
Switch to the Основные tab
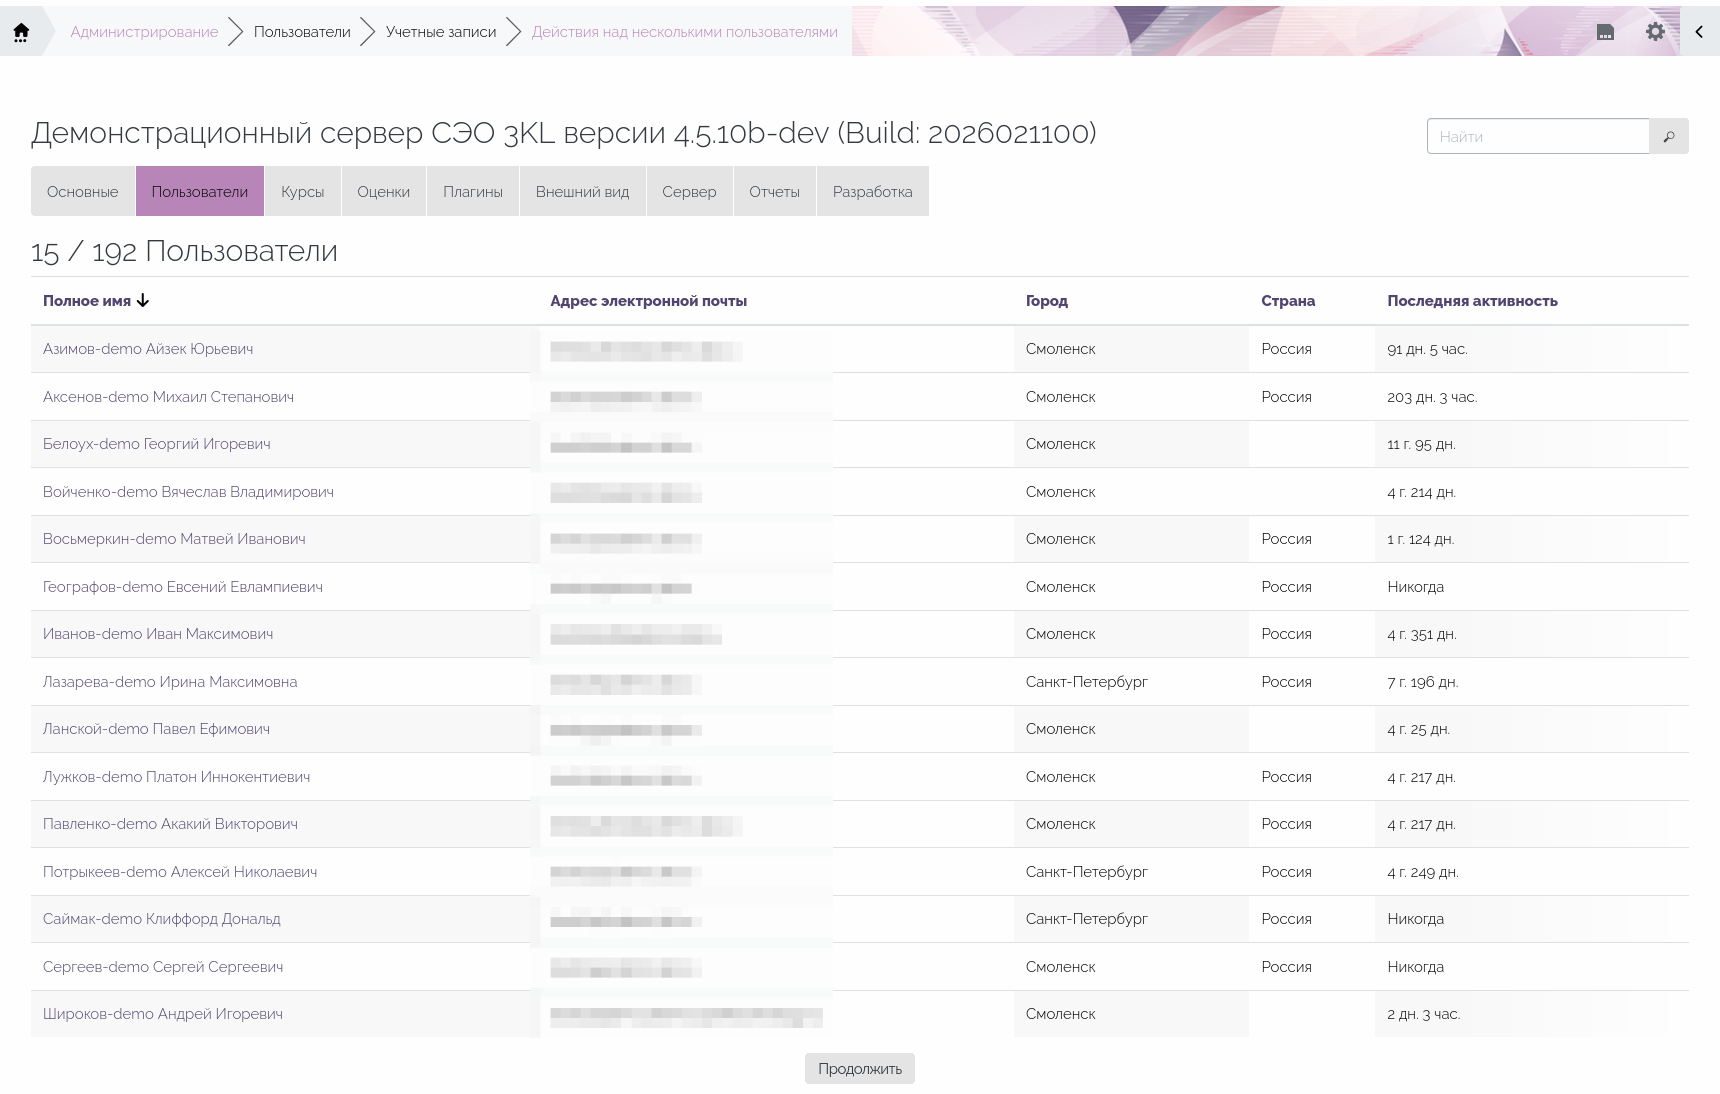tap(83, 192)
